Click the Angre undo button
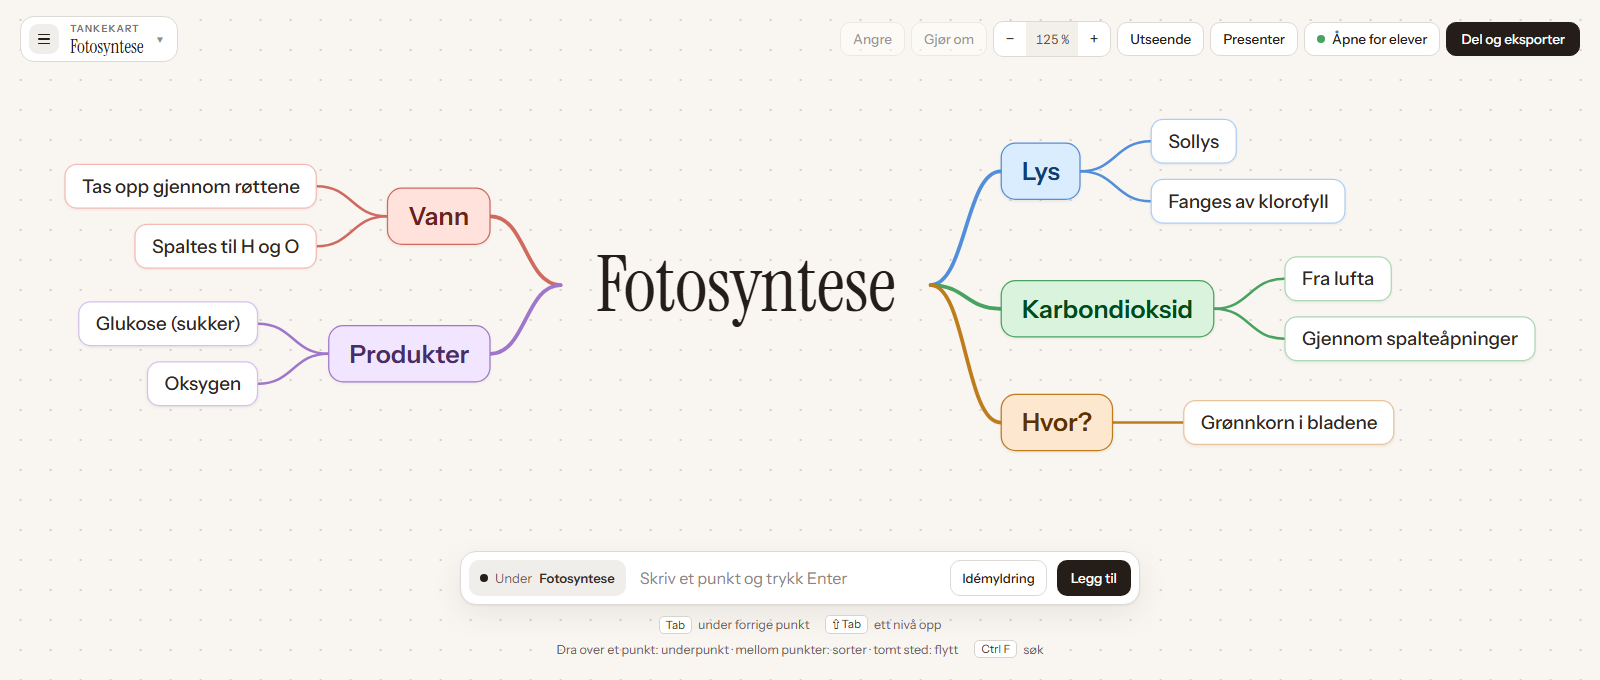1600x680 pixels. [872, 39]
